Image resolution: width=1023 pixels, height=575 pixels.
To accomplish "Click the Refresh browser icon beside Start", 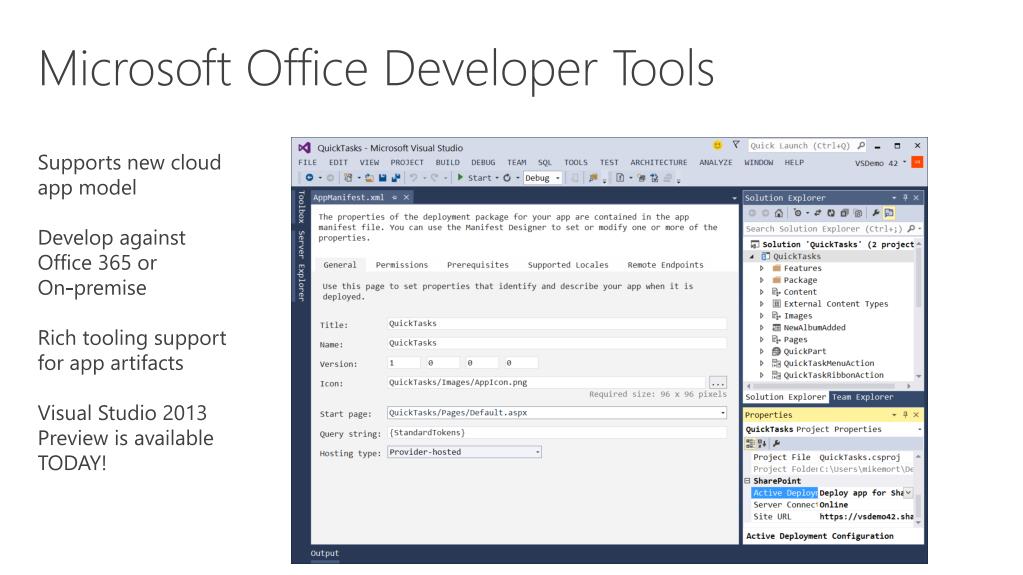I will click(x=507, y=178).
